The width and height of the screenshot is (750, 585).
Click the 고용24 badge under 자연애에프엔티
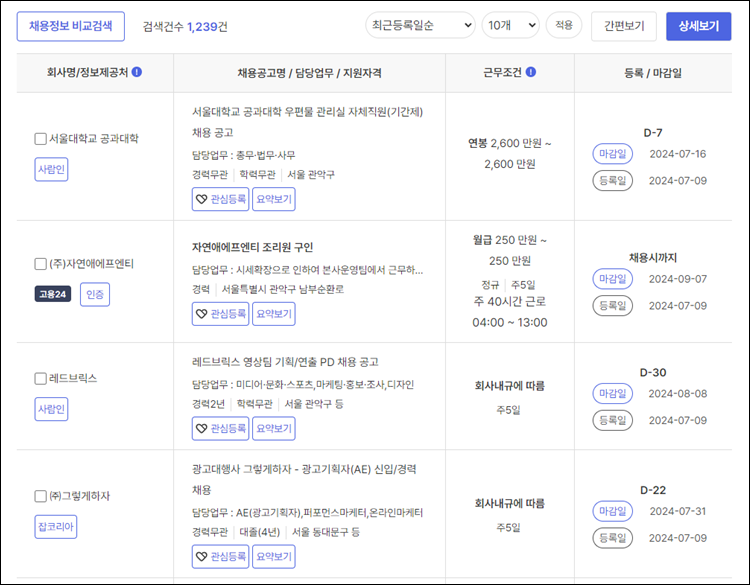click(x=53, y=294)
